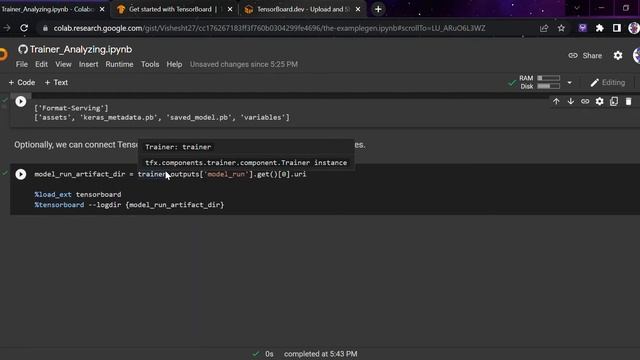The width and height of the screenshot is (640, 360).
Task: Open the Tools menu
Action: click(x=150, y=64)
